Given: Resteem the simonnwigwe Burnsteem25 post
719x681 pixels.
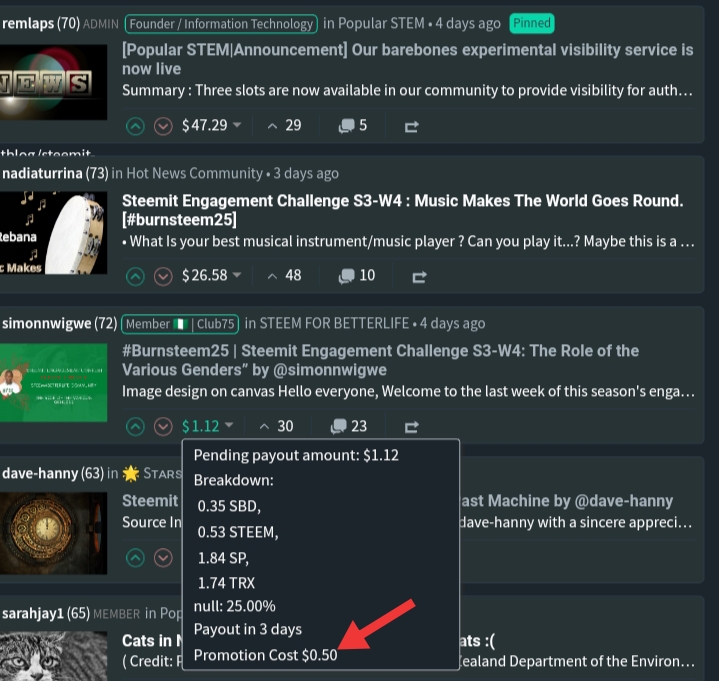Looking at the screenshot, I should [x=411, y=427].
